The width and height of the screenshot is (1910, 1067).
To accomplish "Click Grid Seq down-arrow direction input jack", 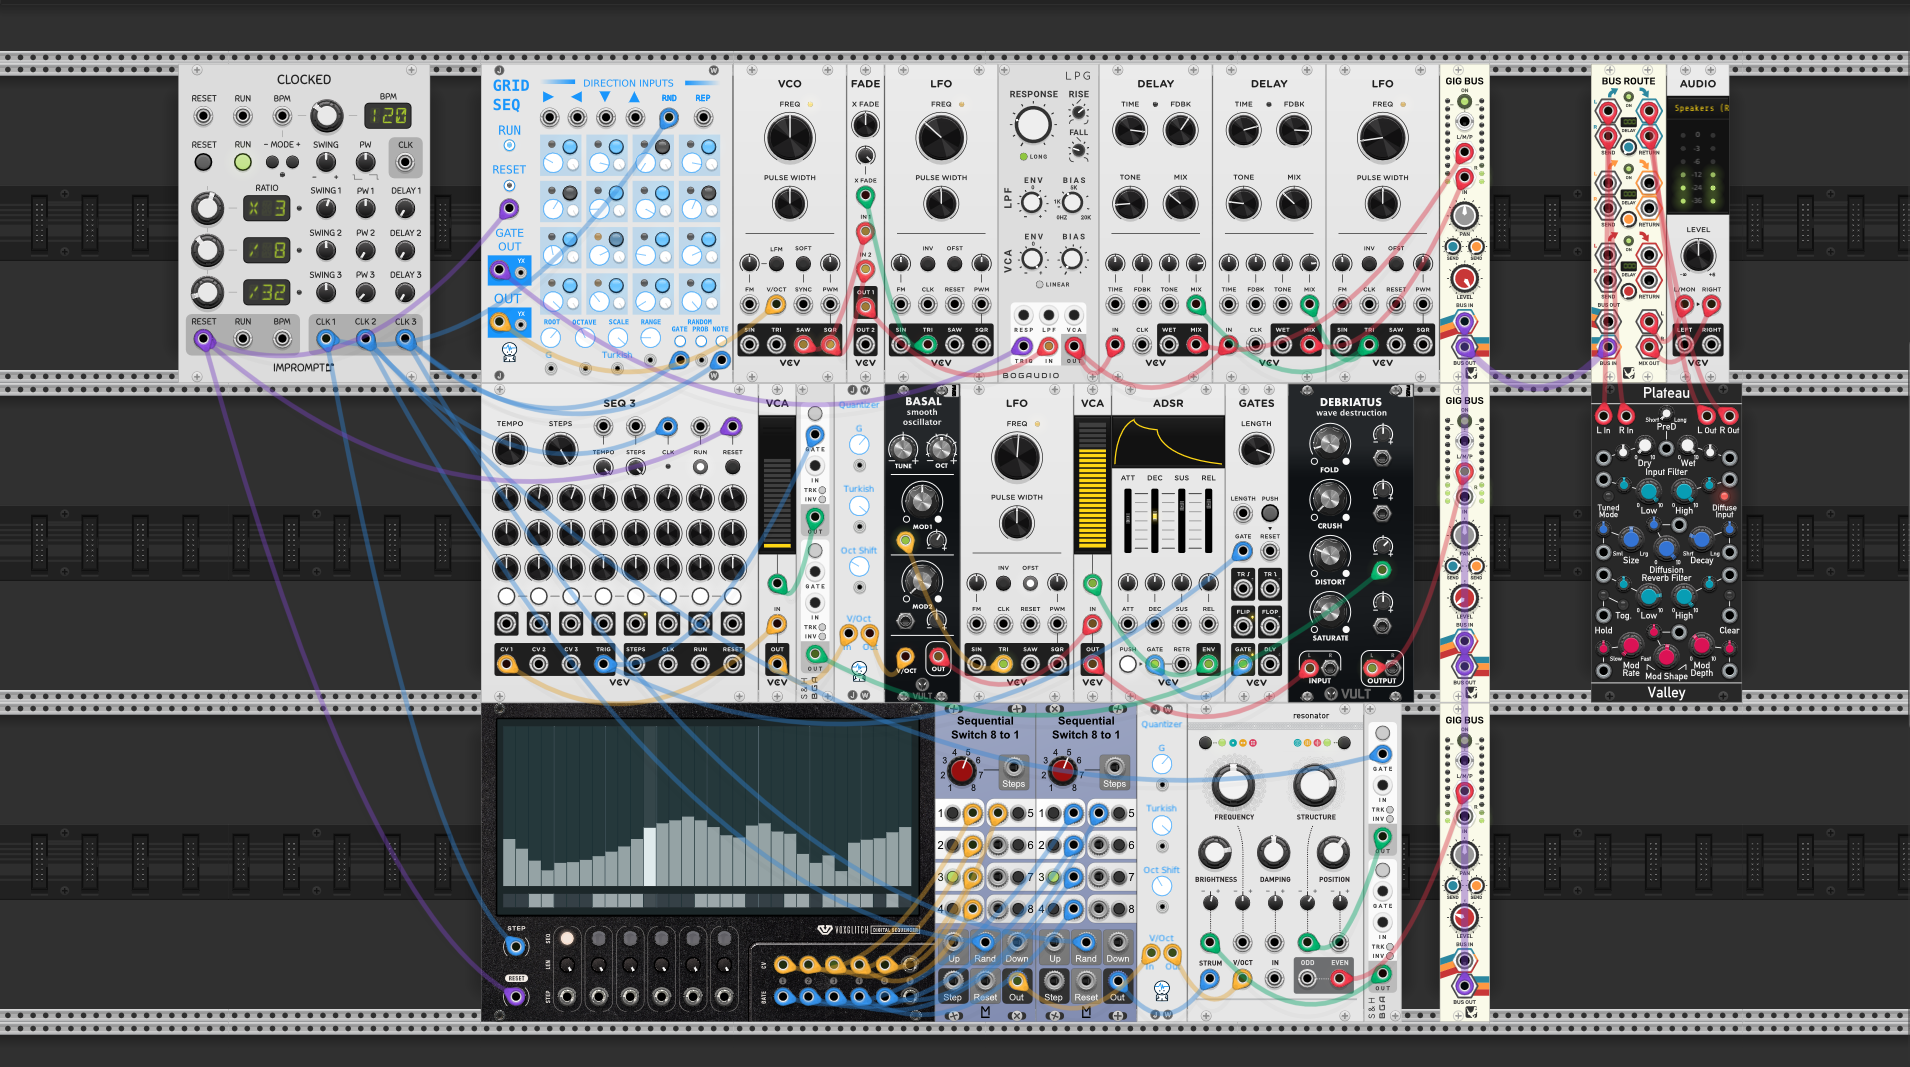I will click(x=606, y=118).
